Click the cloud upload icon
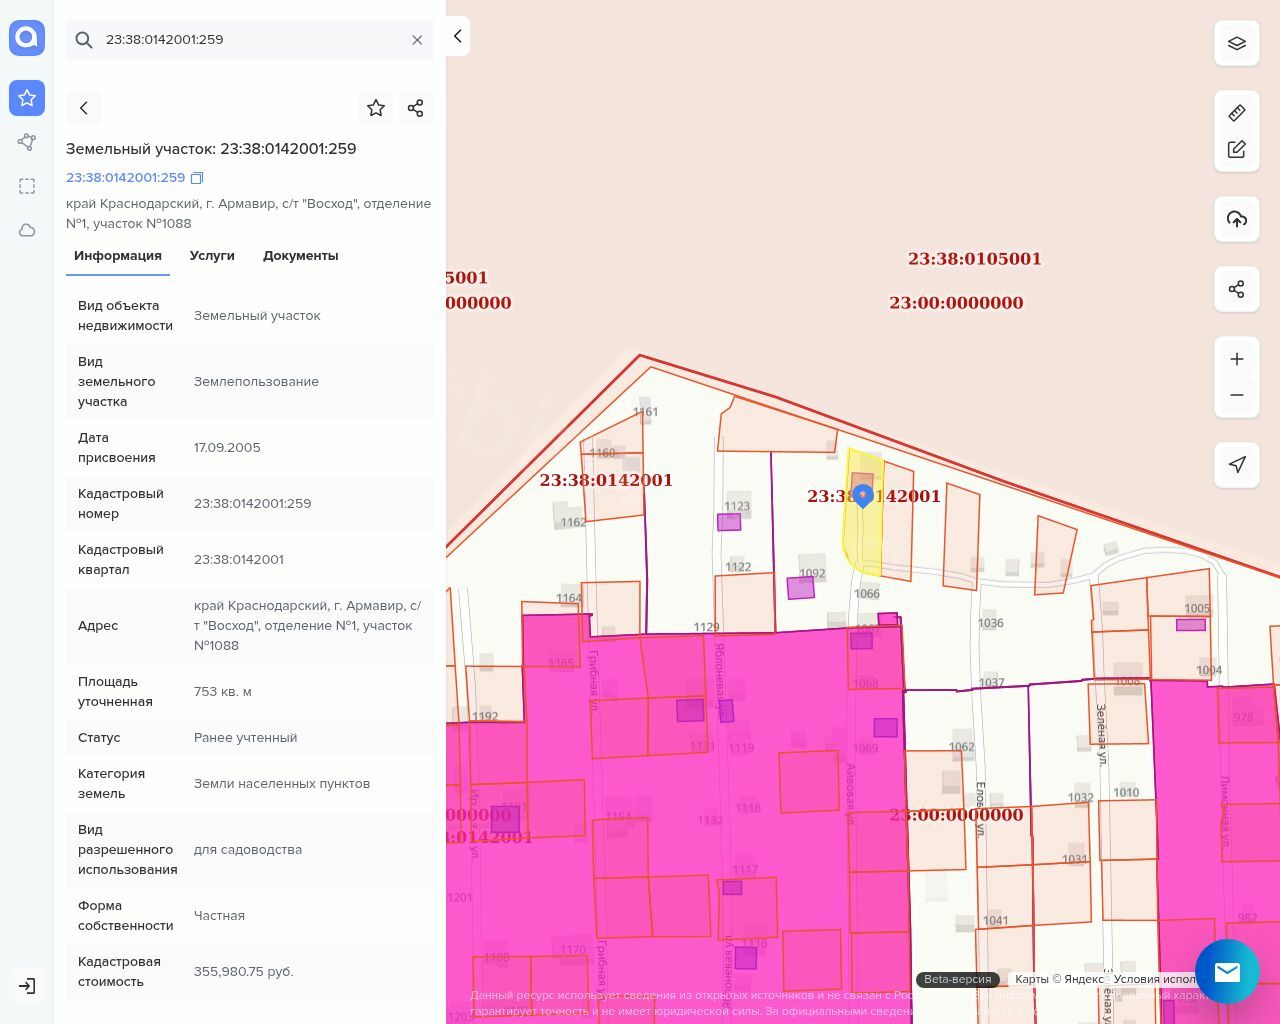 click(1237, 219)
